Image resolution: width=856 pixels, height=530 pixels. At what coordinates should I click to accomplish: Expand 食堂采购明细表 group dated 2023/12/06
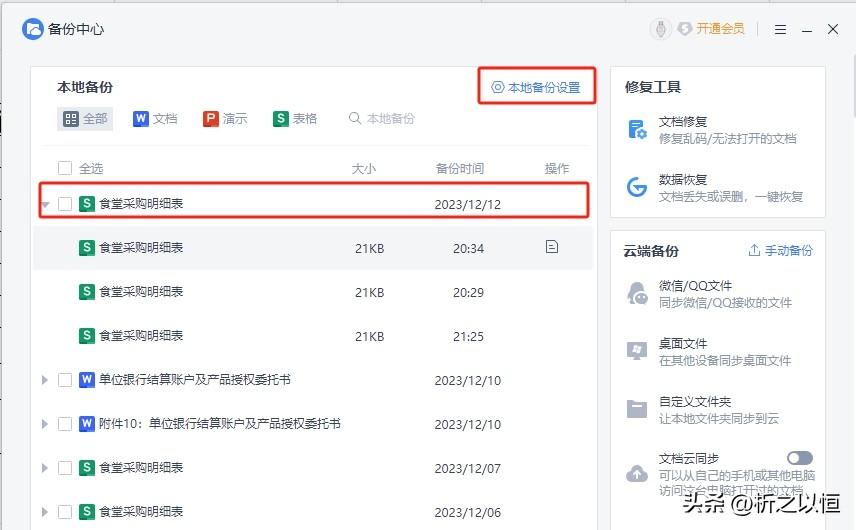click(x=45, y=512)
